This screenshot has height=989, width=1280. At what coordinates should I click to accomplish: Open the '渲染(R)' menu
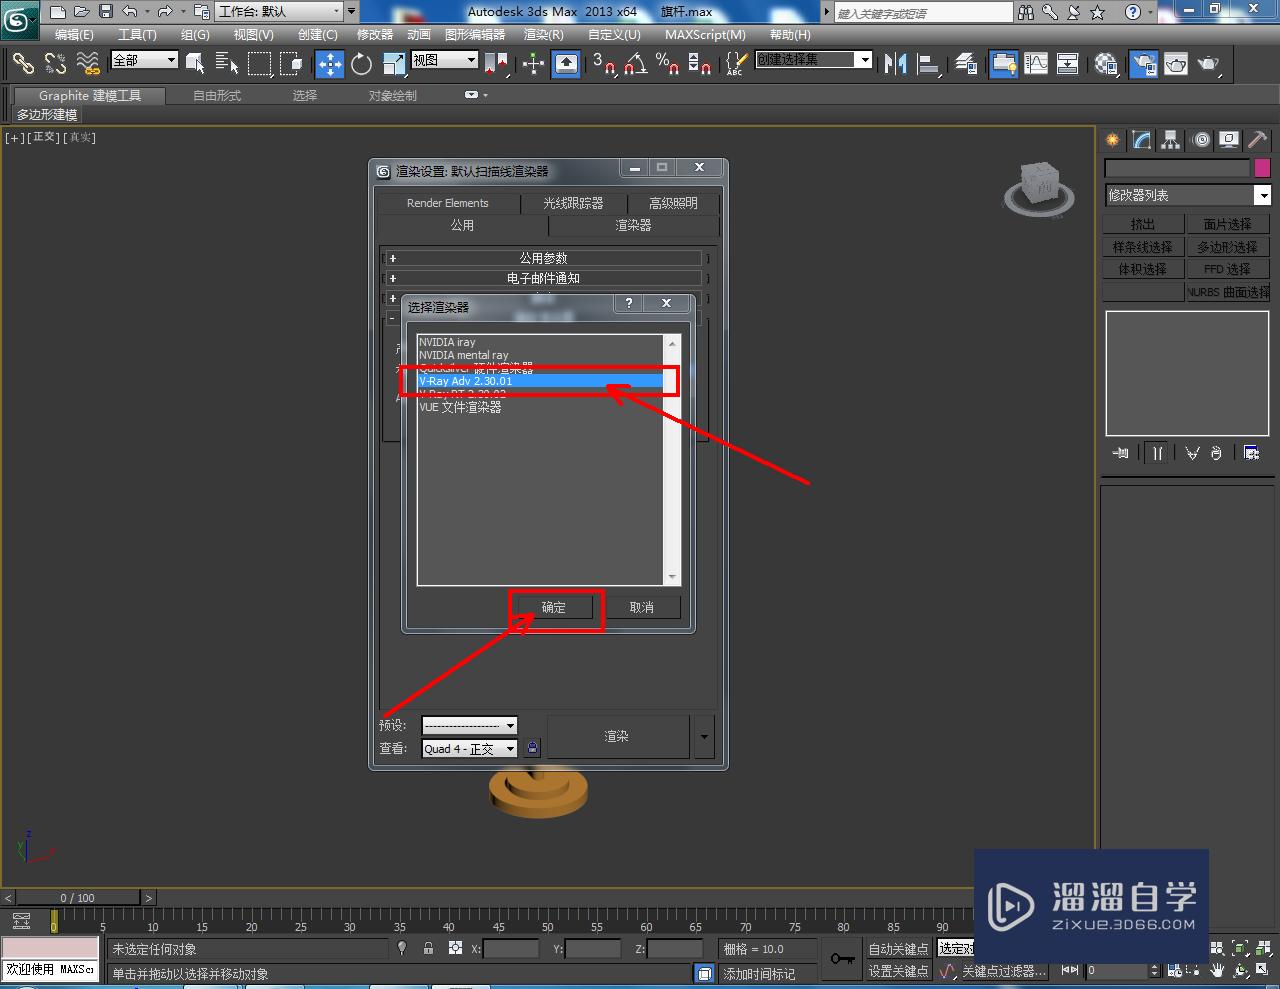544,34
